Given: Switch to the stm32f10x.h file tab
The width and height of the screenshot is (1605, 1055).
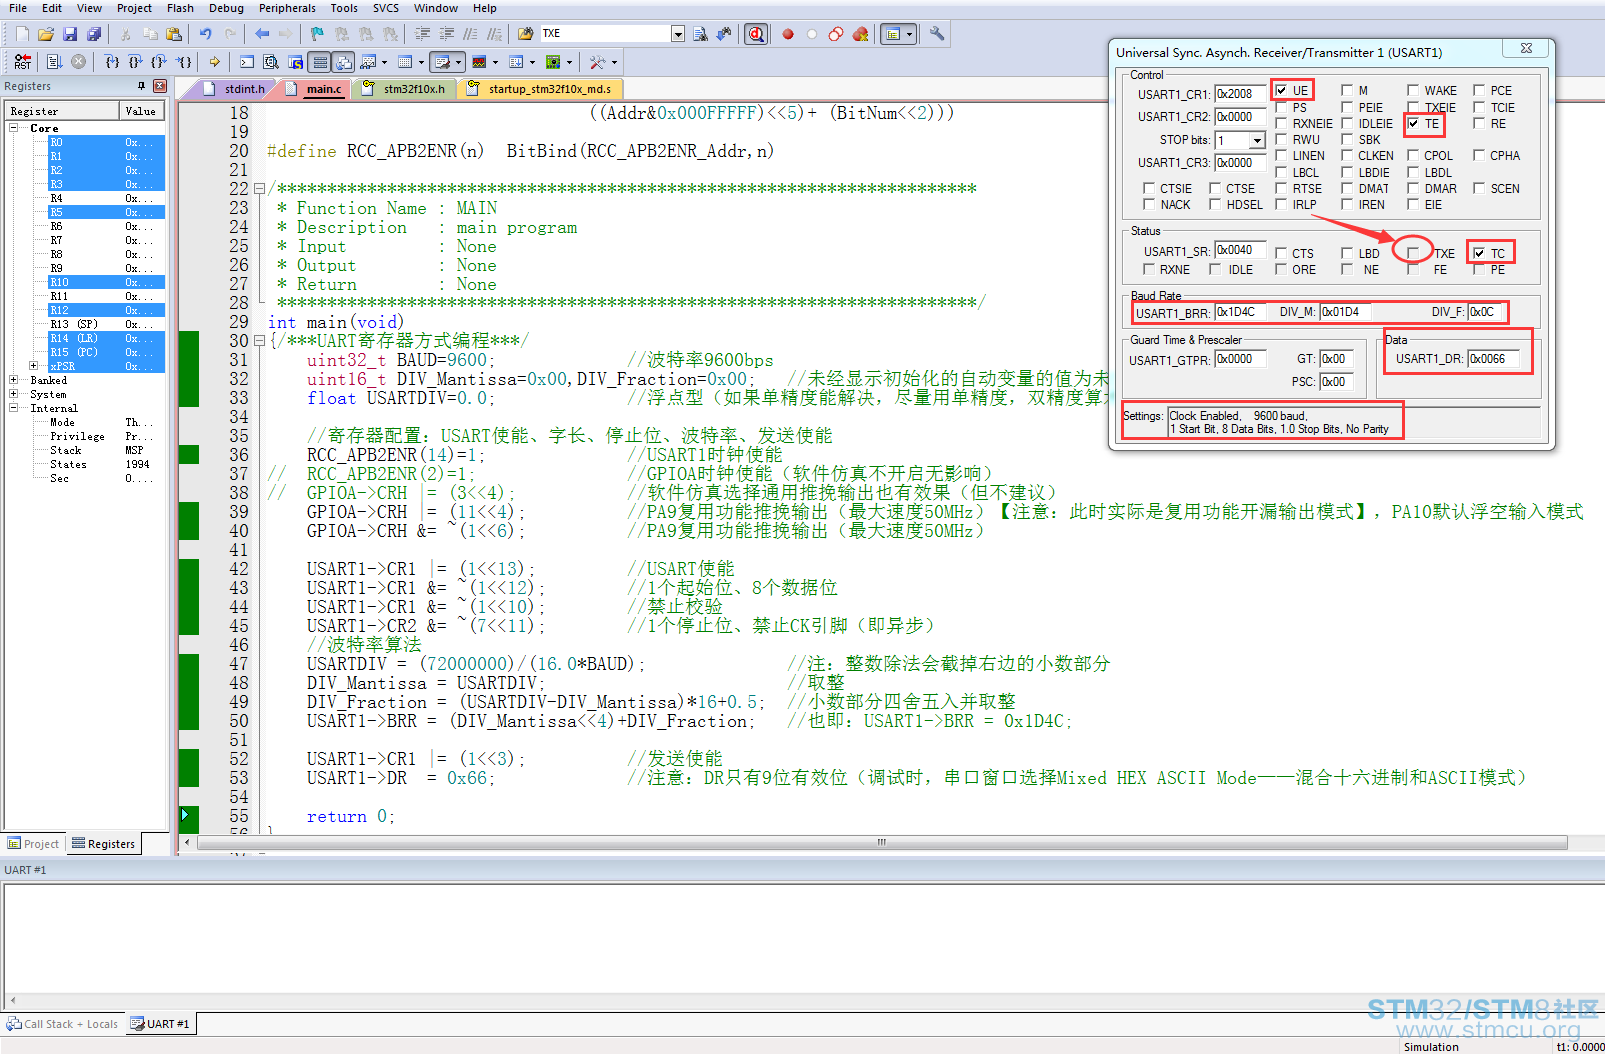Looking at the screenshot, I should tap(413, 89).
